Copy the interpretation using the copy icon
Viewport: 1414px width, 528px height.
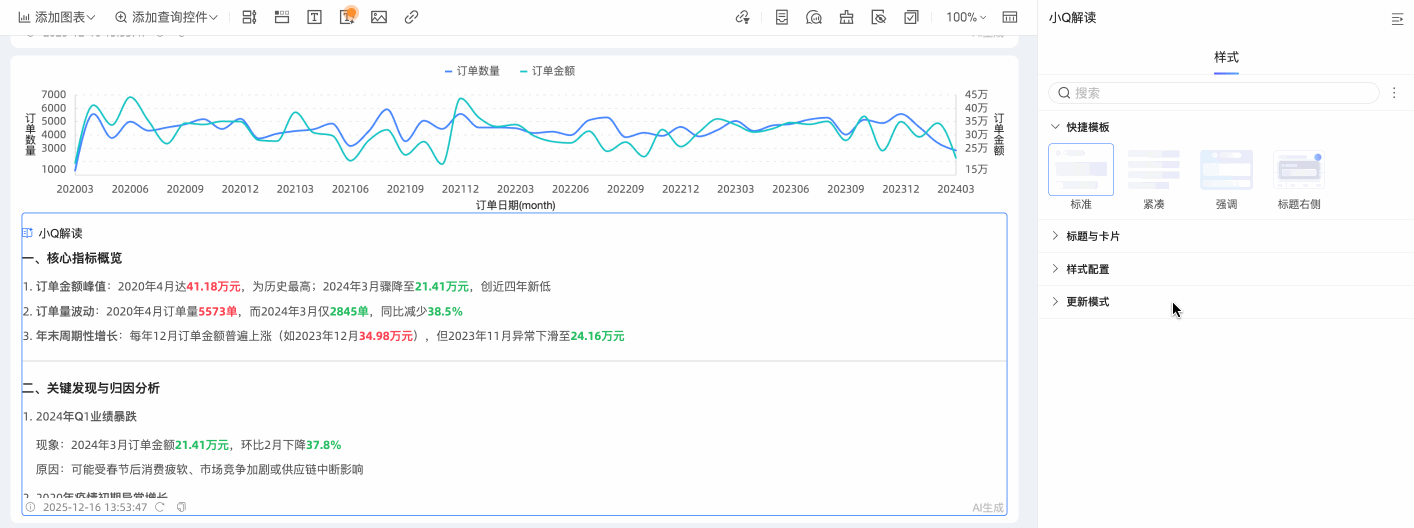tap(182, 507)
